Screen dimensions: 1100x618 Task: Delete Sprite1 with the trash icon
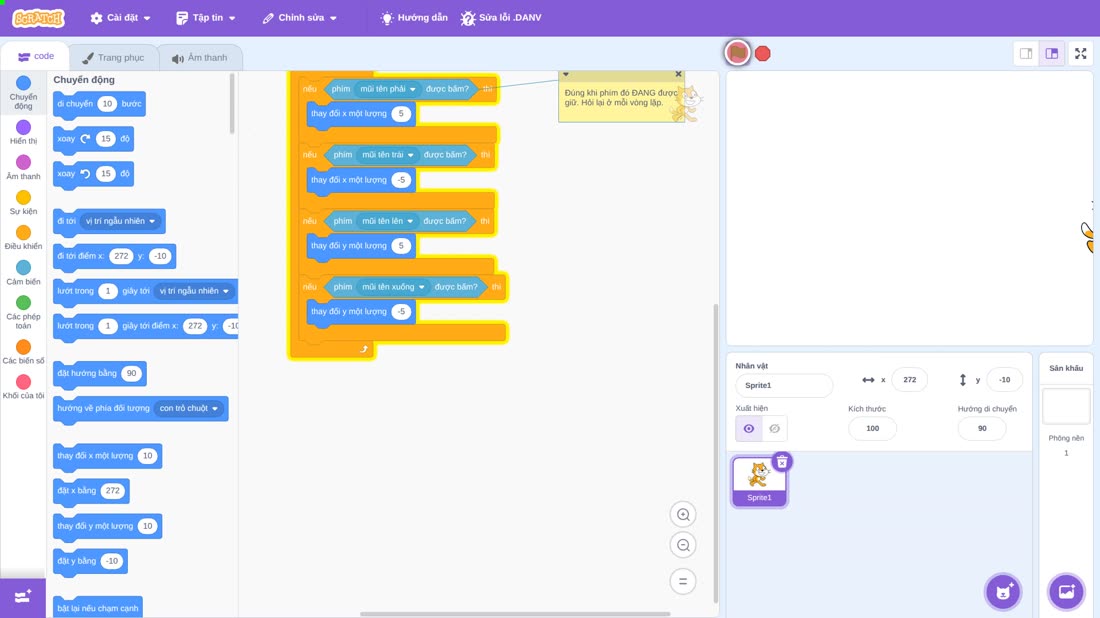[x=782, y=462]
